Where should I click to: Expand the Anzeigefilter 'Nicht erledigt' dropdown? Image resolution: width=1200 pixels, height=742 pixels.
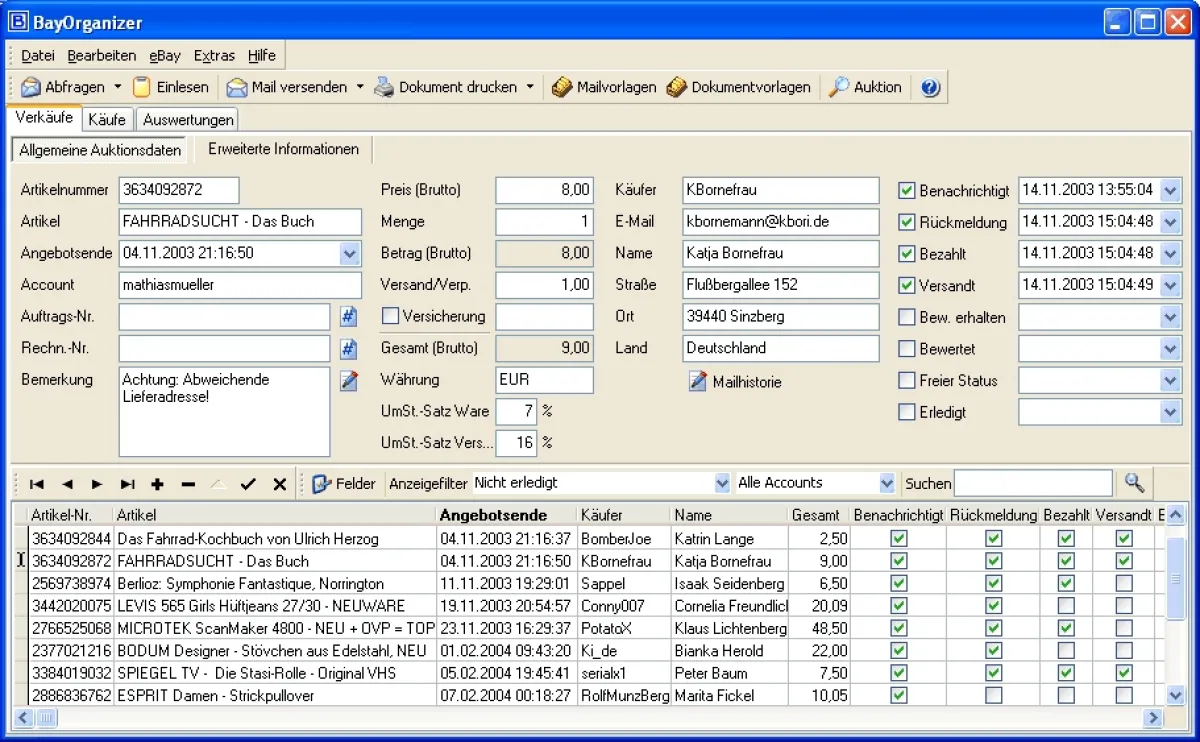click(x=723, y=483)
